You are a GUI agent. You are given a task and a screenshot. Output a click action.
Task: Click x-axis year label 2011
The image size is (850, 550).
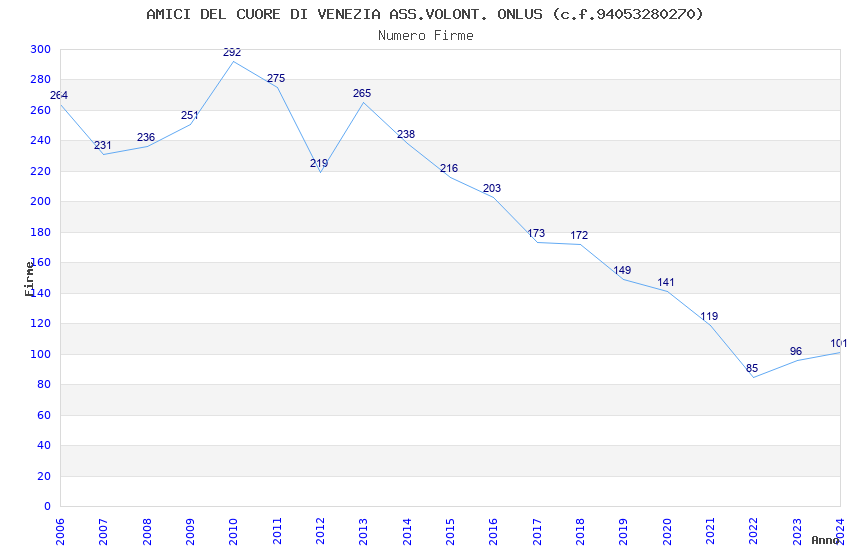pyautogui.click(x=276, y=532)
